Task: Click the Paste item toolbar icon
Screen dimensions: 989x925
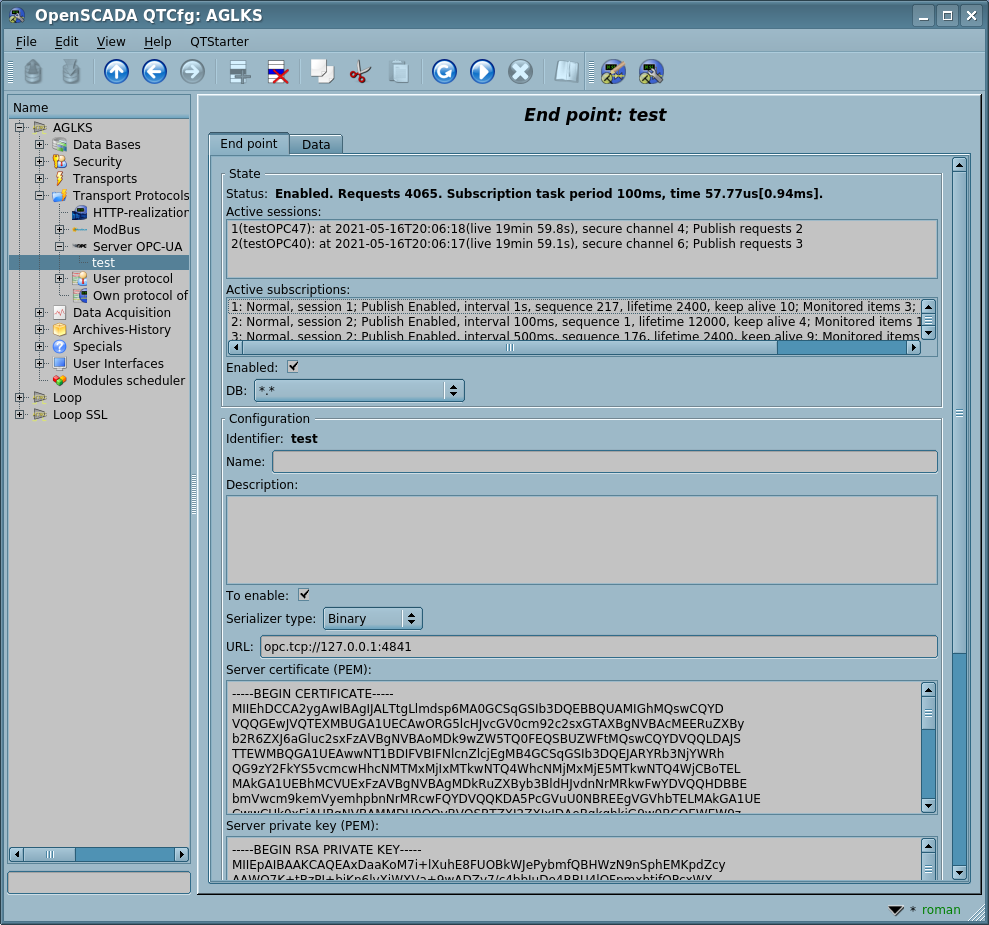Action: tap(399, 71)
